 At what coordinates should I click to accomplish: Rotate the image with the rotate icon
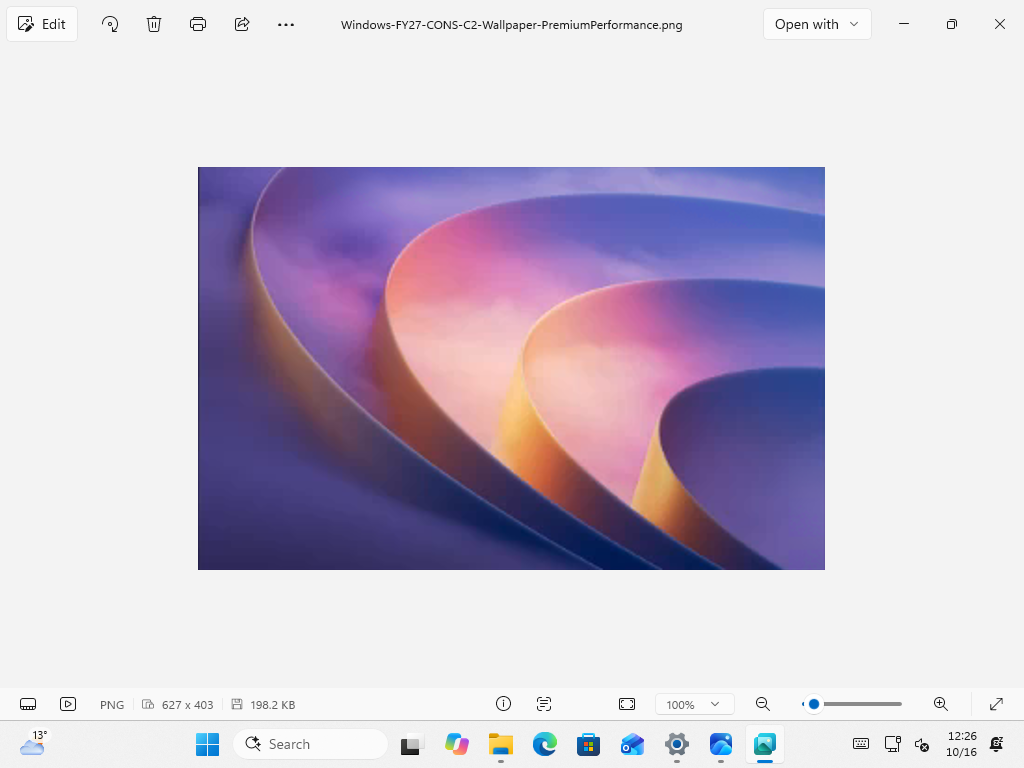pos(110,24)
